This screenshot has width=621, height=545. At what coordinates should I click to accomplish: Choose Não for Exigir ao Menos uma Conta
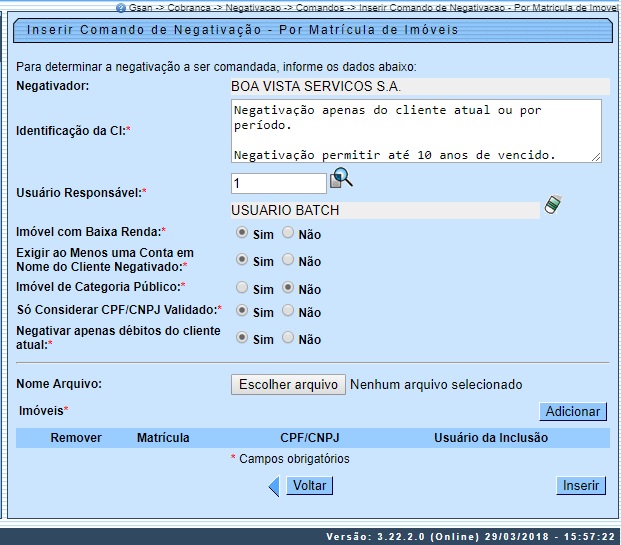[x=288, y=260]
